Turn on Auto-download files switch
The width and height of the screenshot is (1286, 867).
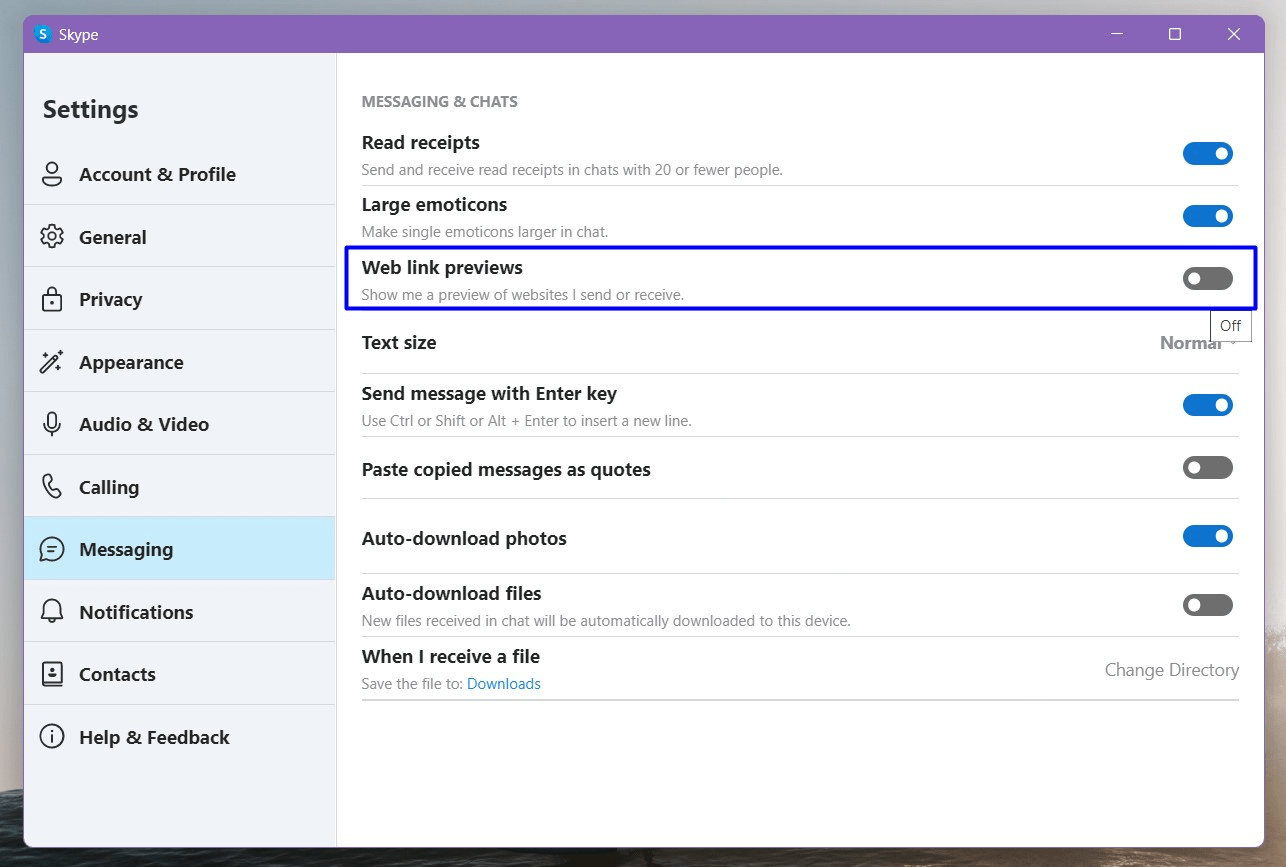1207,605
